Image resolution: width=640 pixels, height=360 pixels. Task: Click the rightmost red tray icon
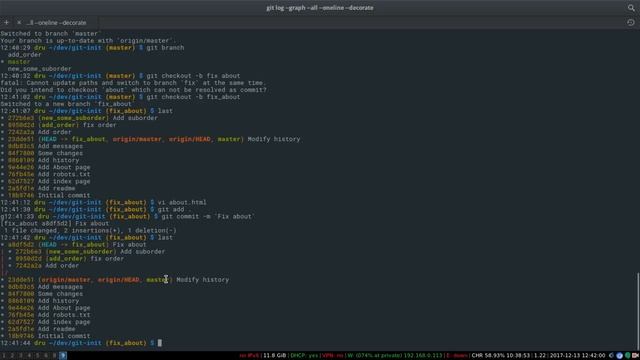[x=636, y=356]
